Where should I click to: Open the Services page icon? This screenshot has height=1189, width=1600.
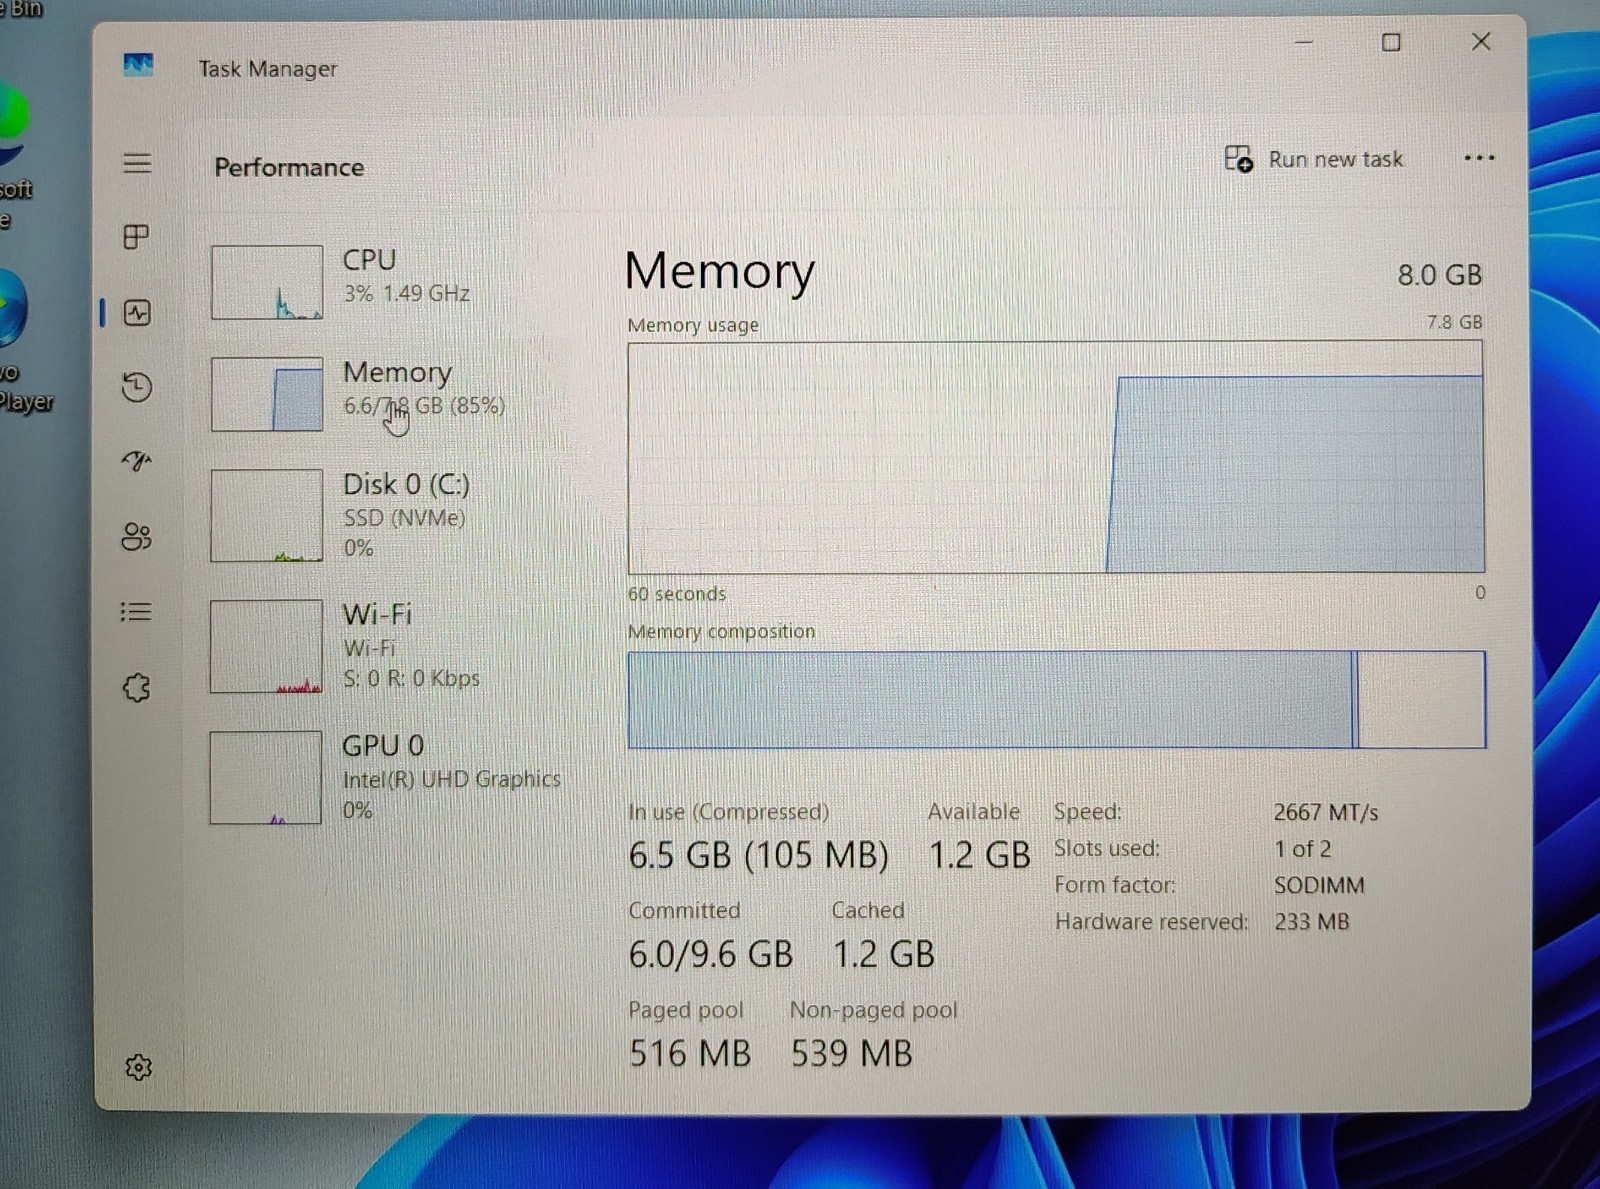[137, 688]
